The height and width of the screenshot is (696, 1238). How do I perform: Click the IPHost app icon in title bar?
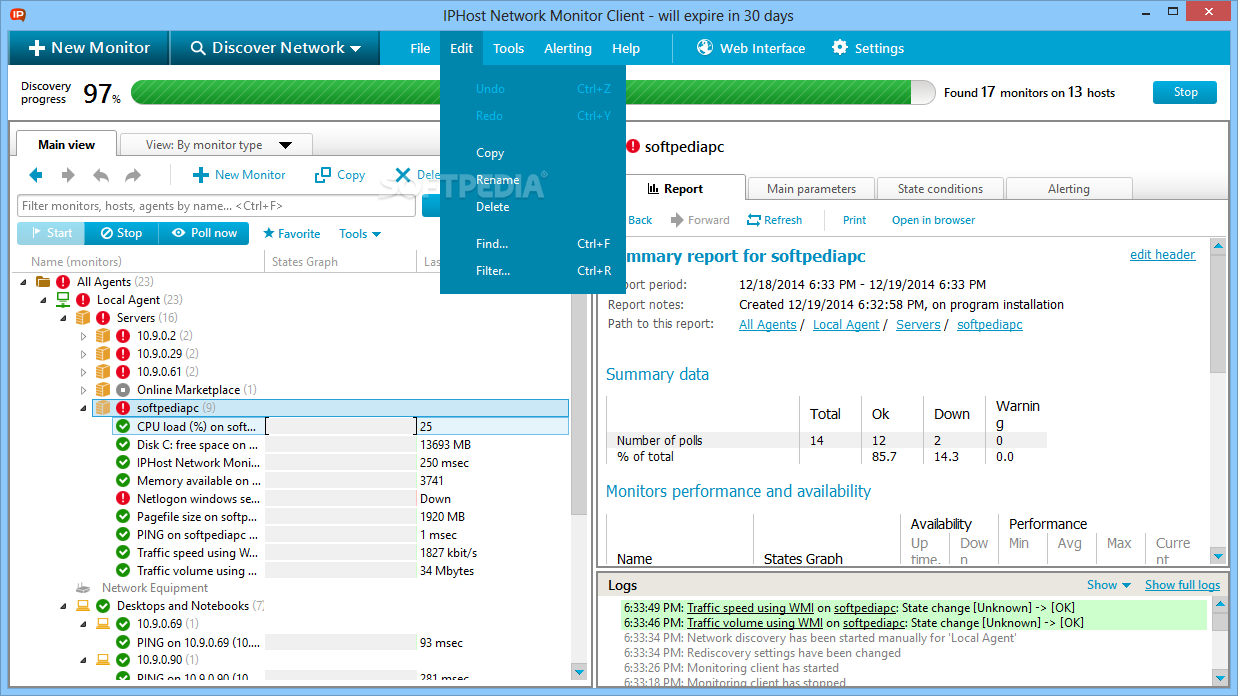(x=18, y=15)
